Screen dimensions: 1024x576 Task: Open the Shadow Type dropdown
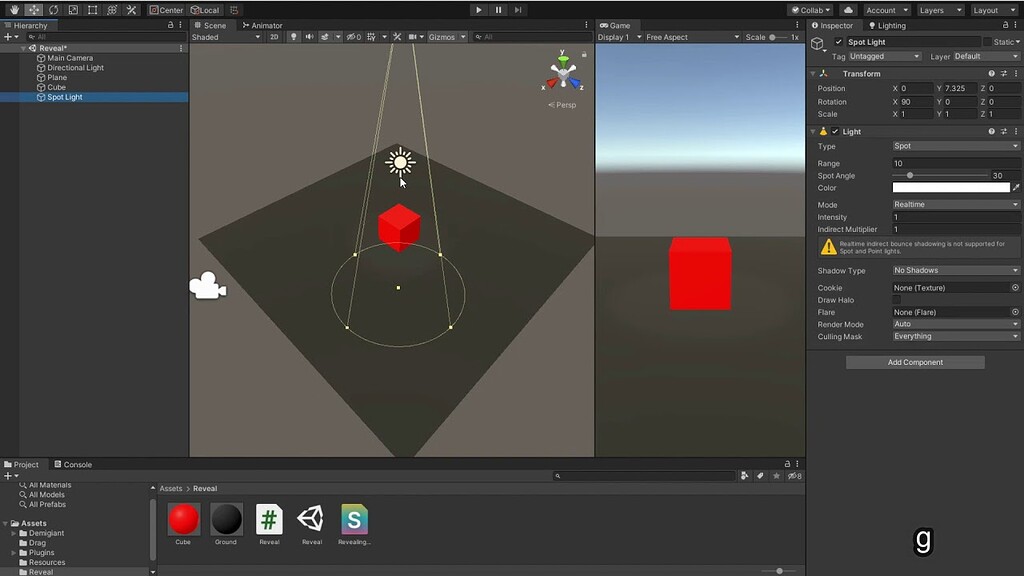click(955, 270)
